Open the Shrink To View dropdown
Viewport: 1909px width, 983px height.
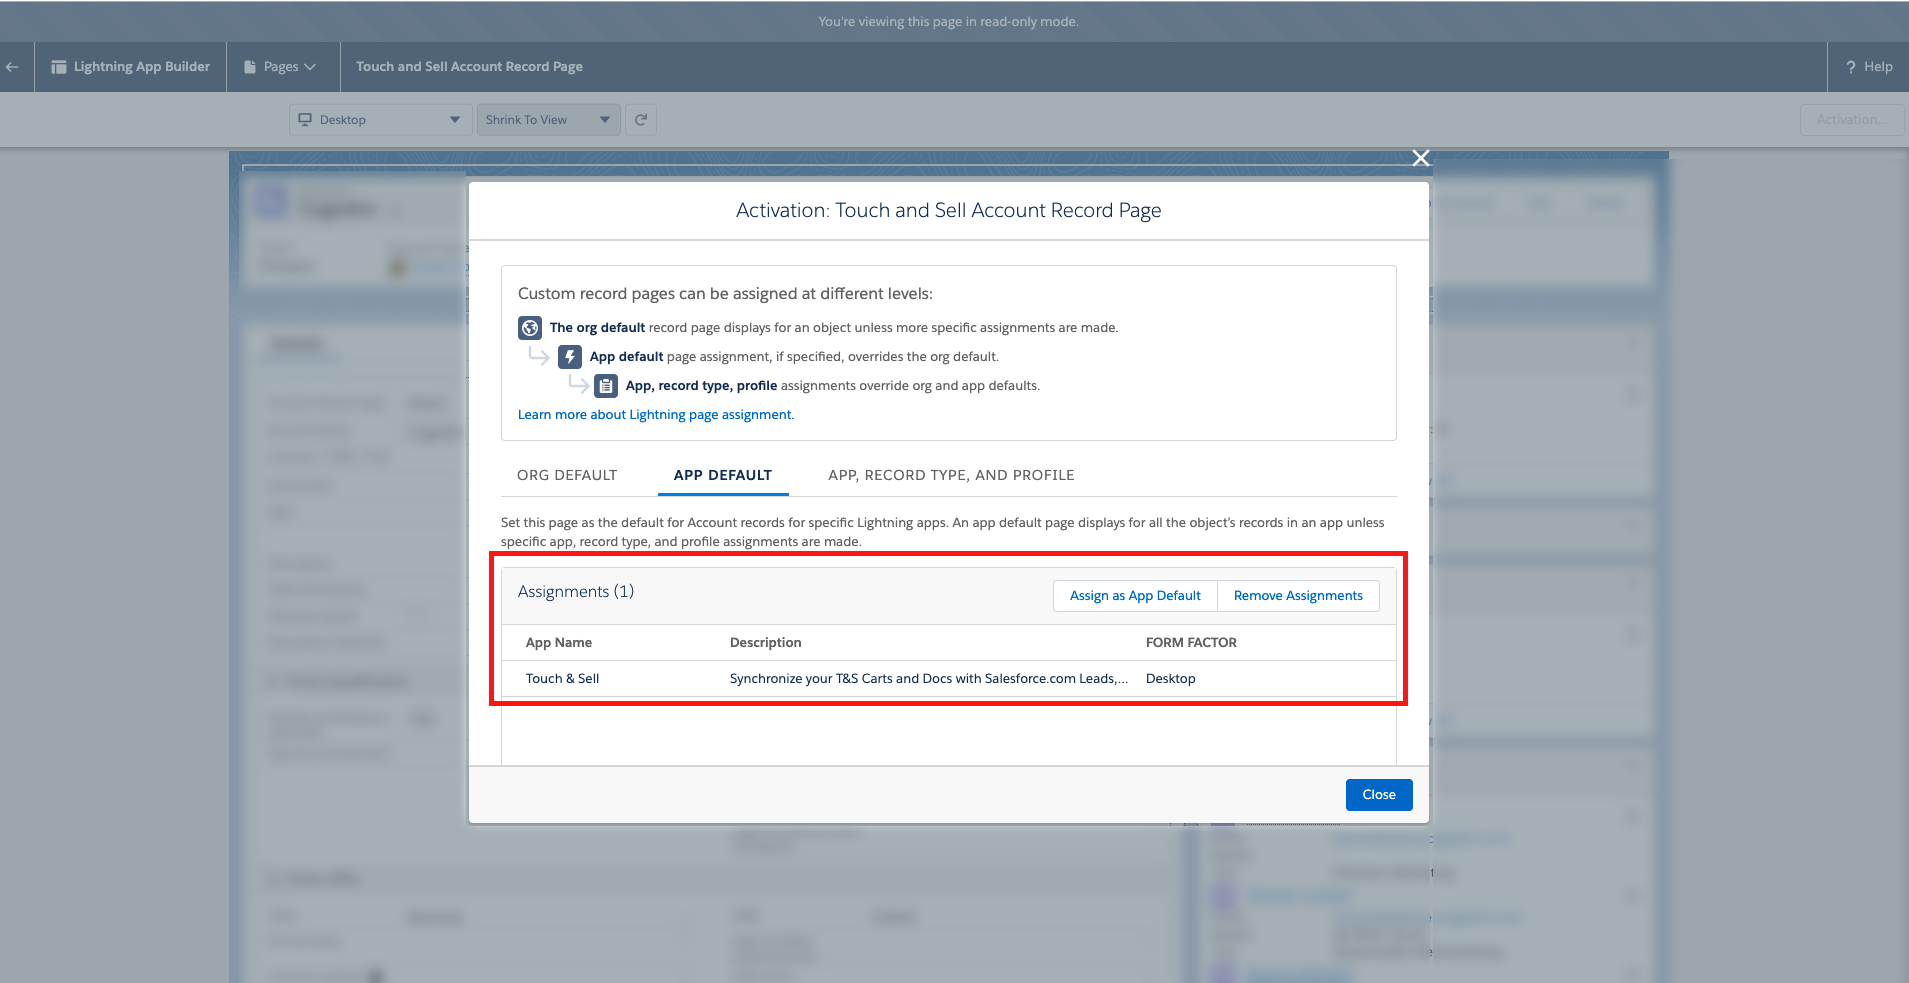coord(548,120)
